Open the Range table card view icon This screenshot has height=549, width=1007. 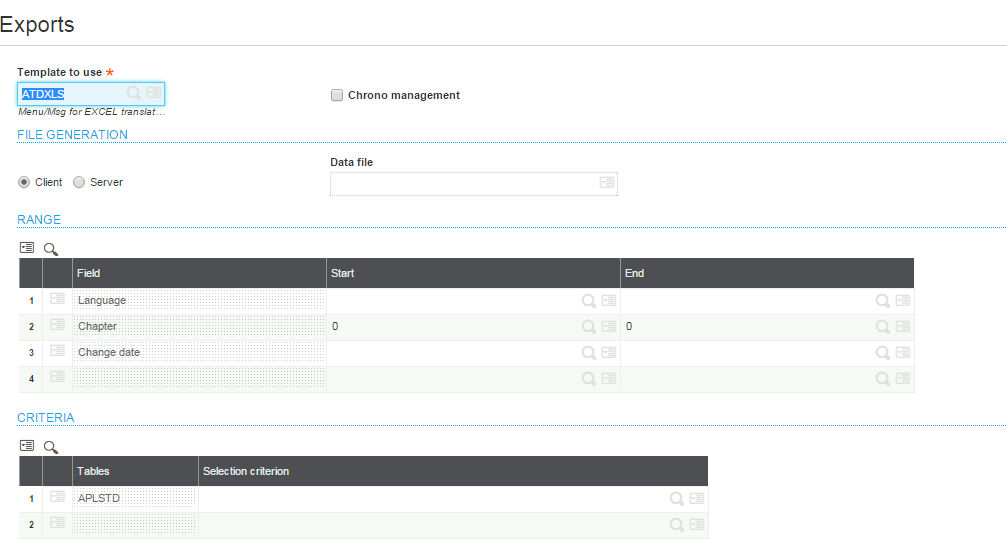pos(27,247)
